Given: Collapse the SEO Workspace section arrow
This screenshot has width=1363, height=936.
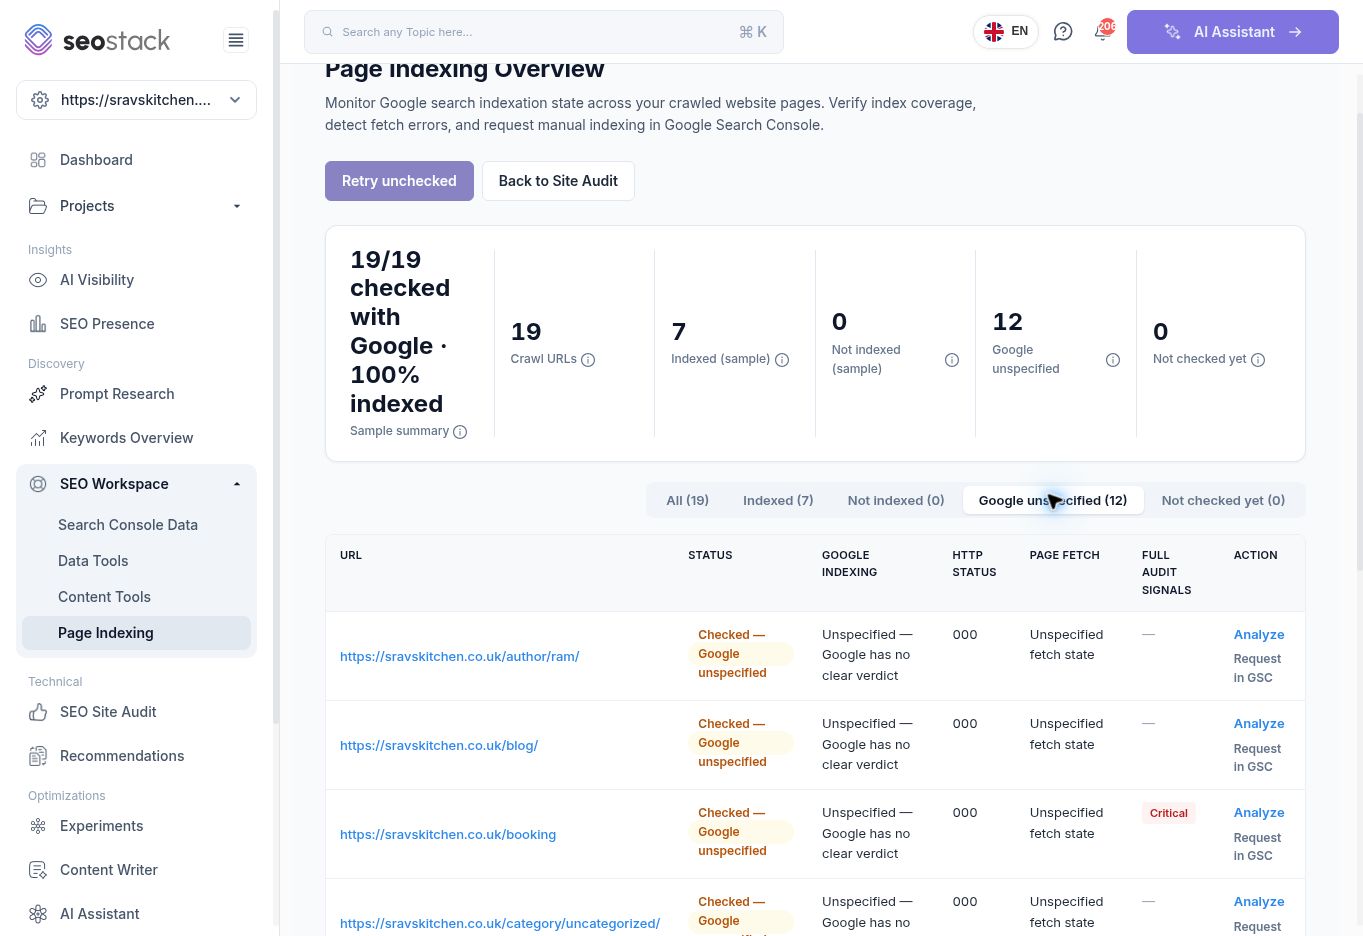Looking at the screenshot, I should (237, 484).
